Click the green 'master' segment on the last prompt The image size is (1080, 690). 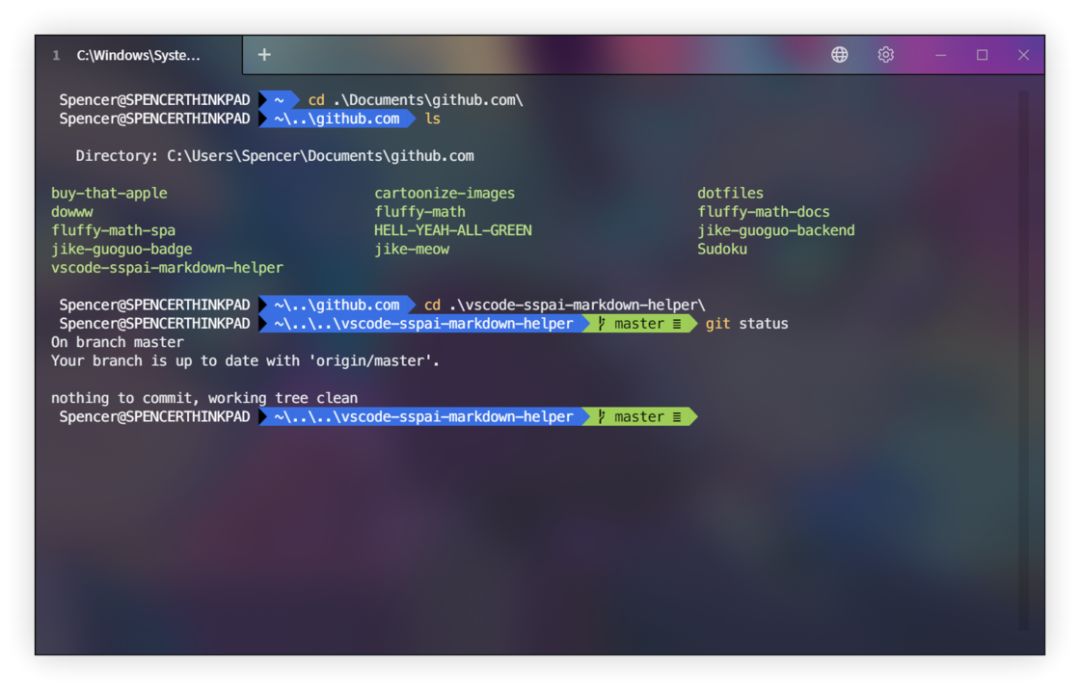640,416
